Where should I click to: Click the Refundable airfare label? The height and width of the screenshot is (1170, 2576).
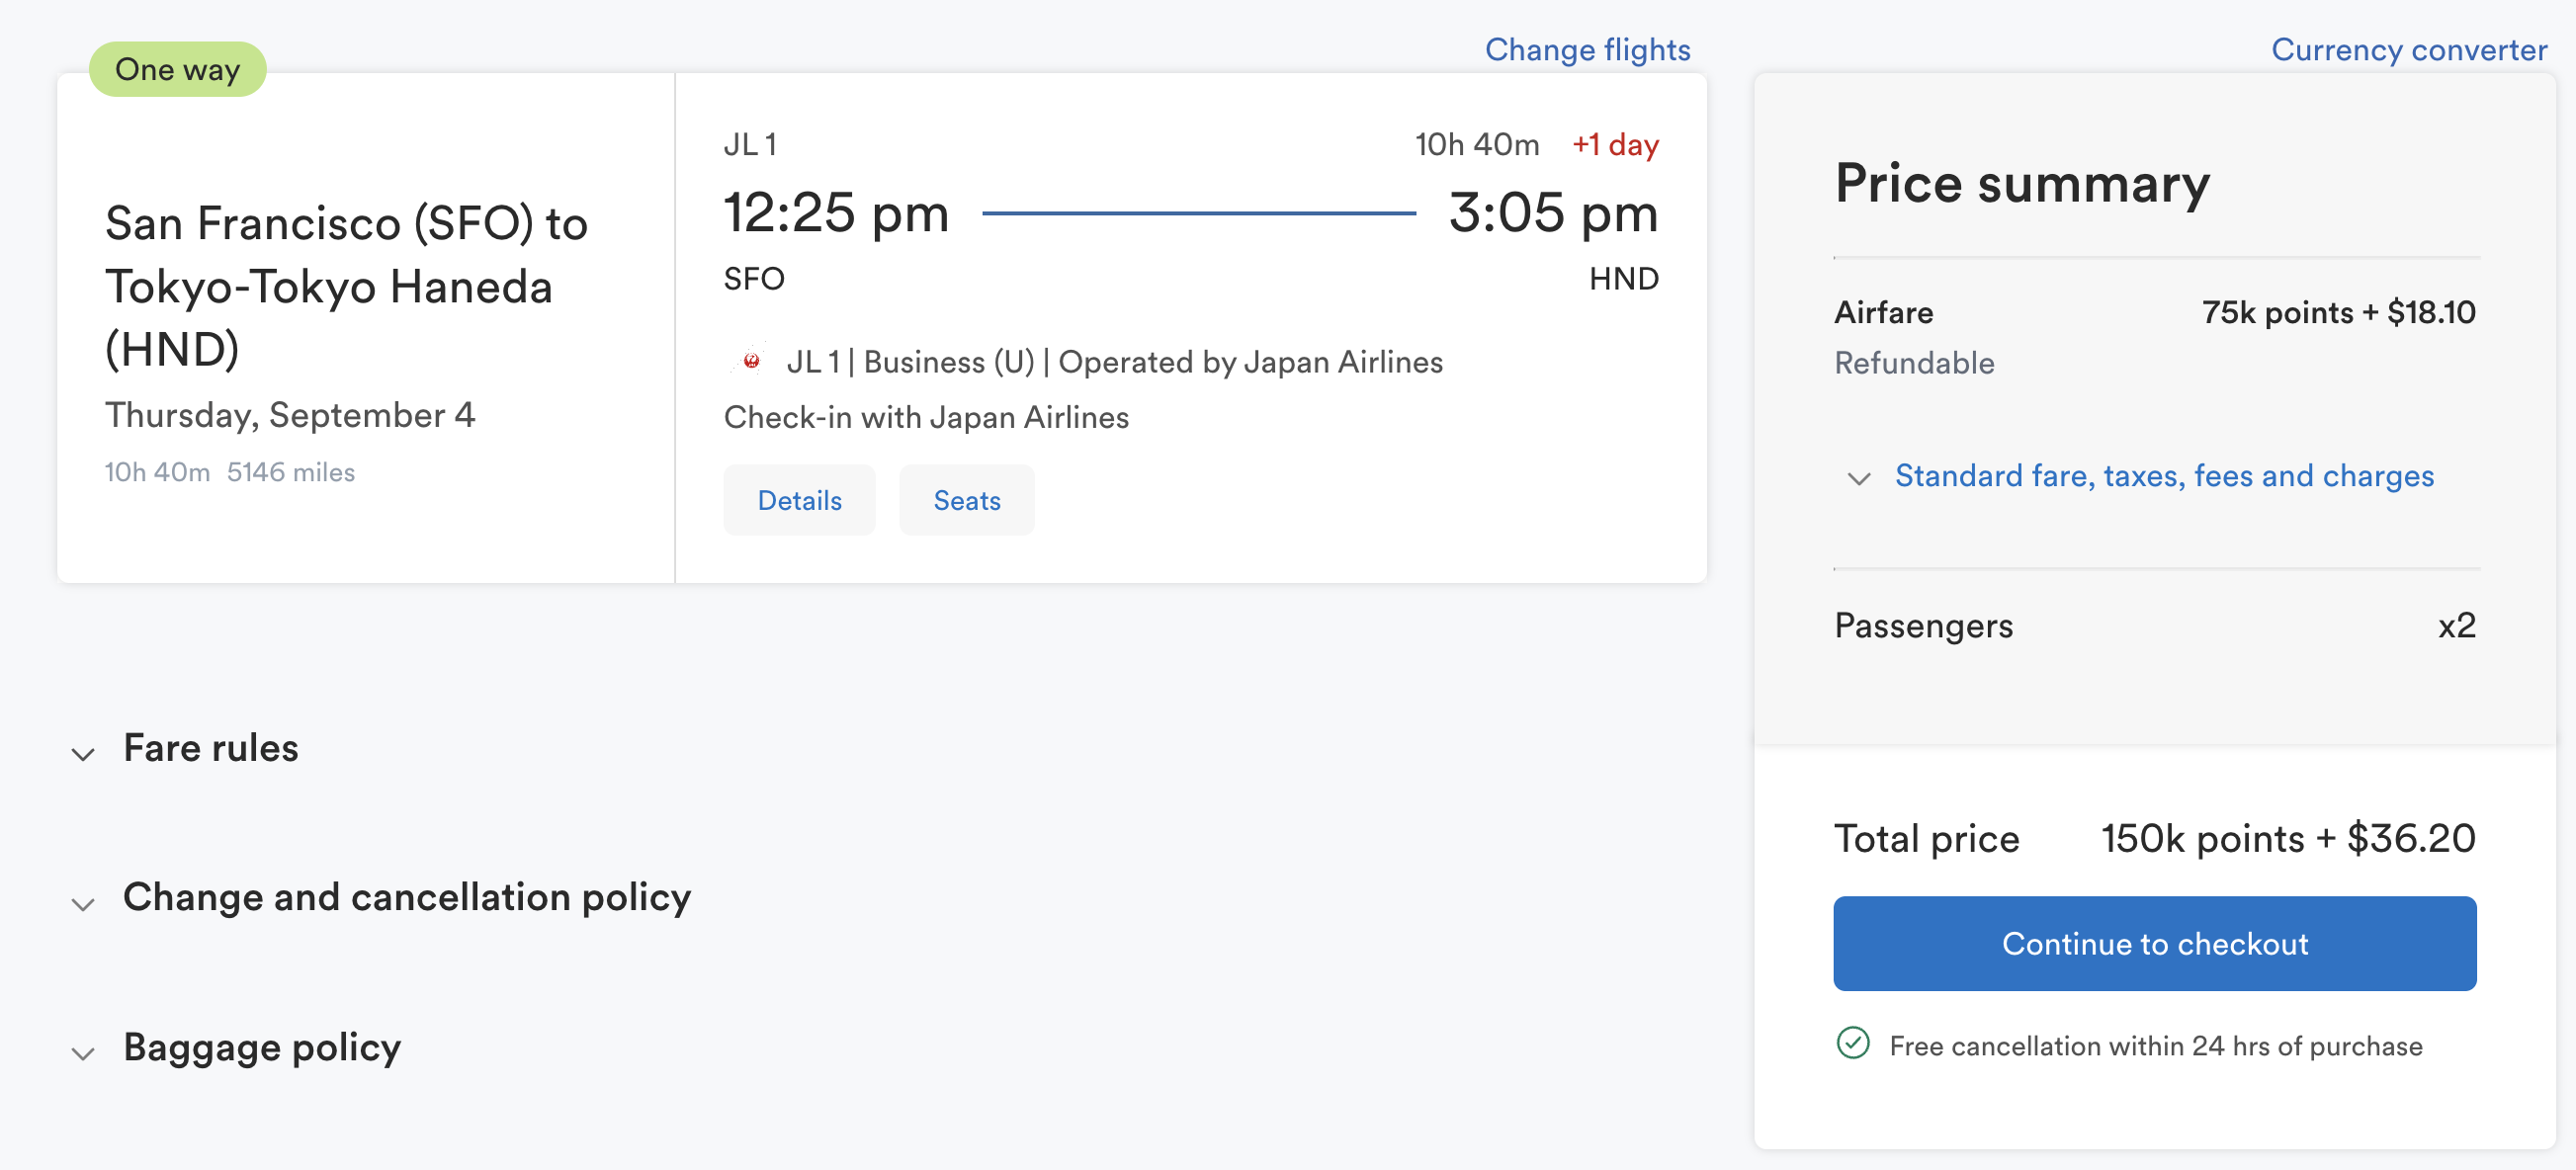1914,363
